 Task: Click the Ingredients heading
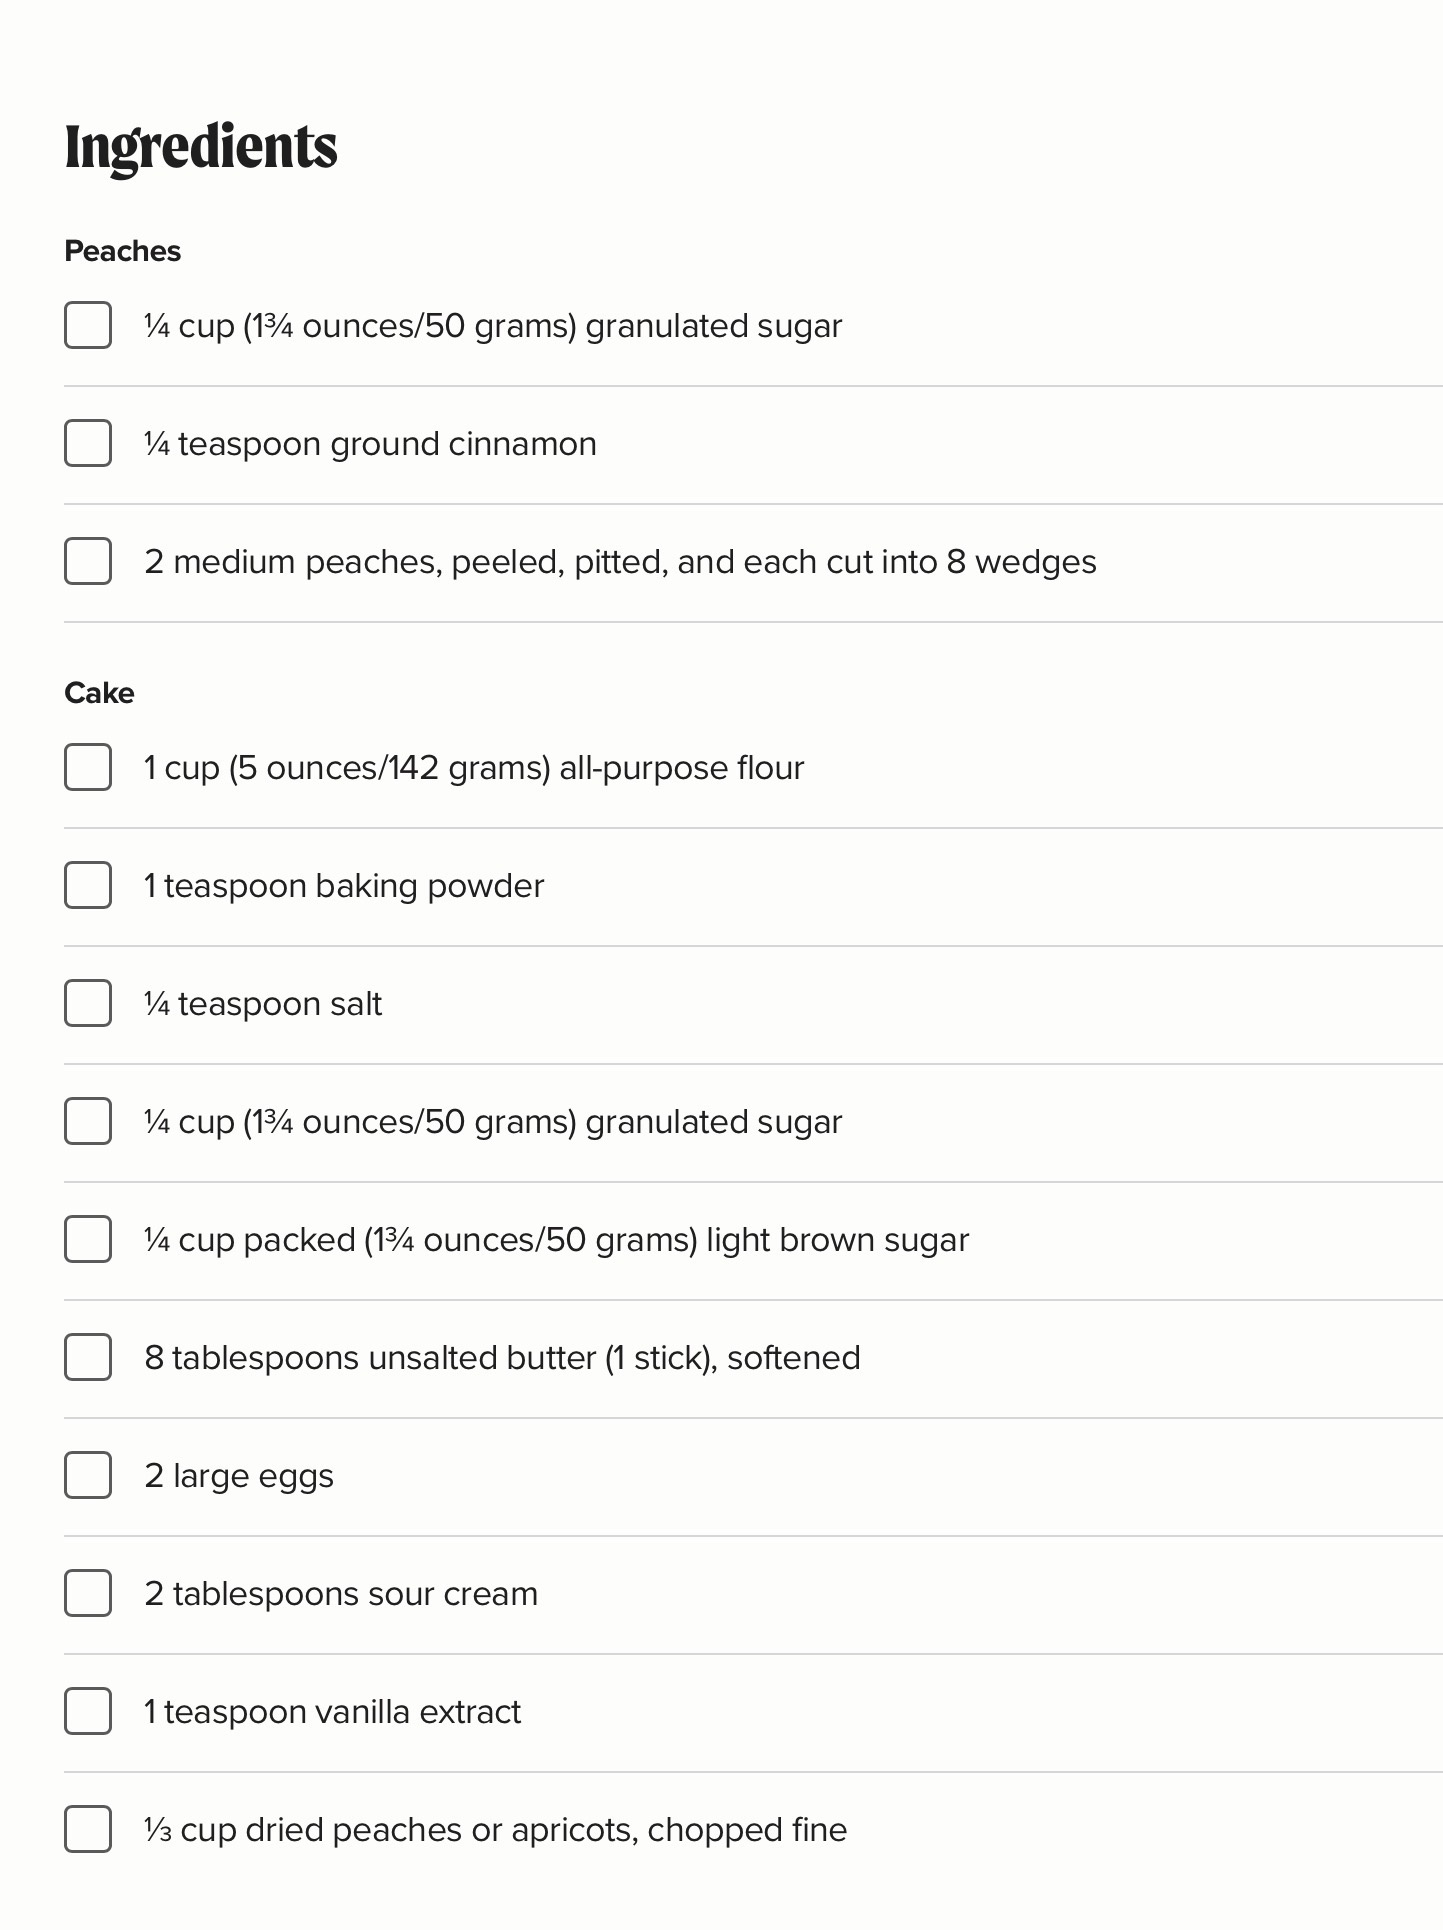pyautogui.click(x=201, y=148)
